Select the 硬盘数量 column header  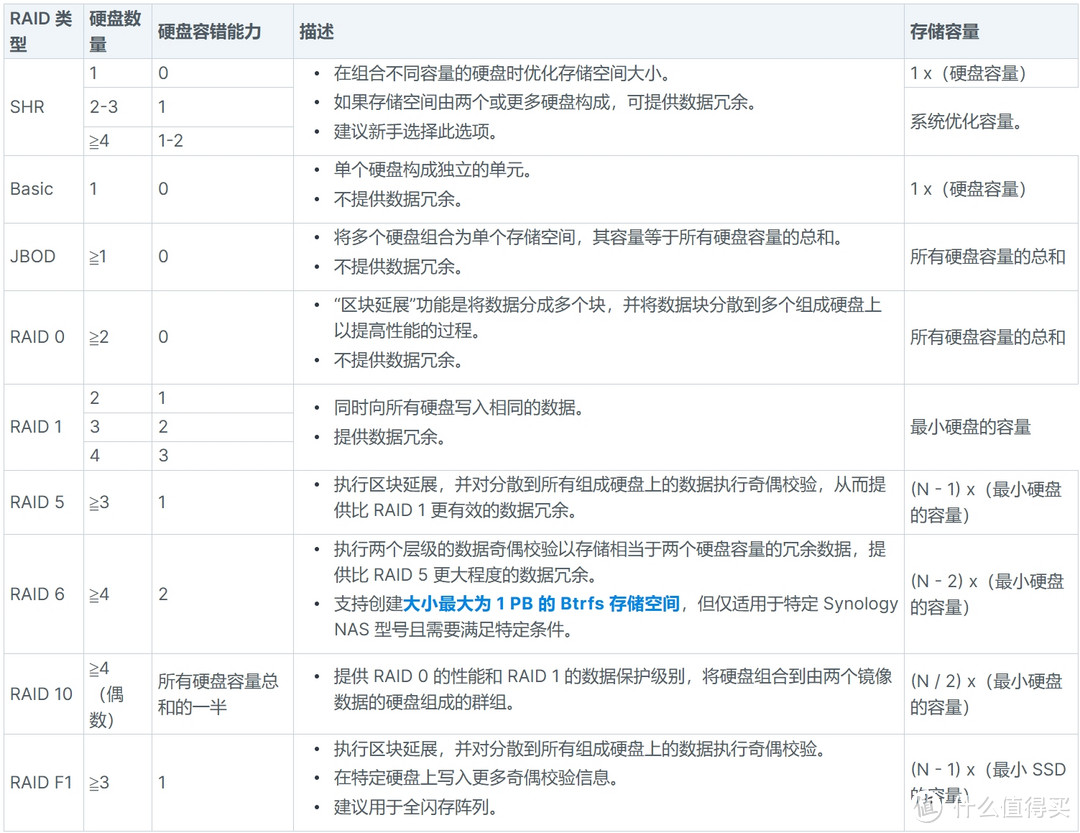[x=111, y=31]
